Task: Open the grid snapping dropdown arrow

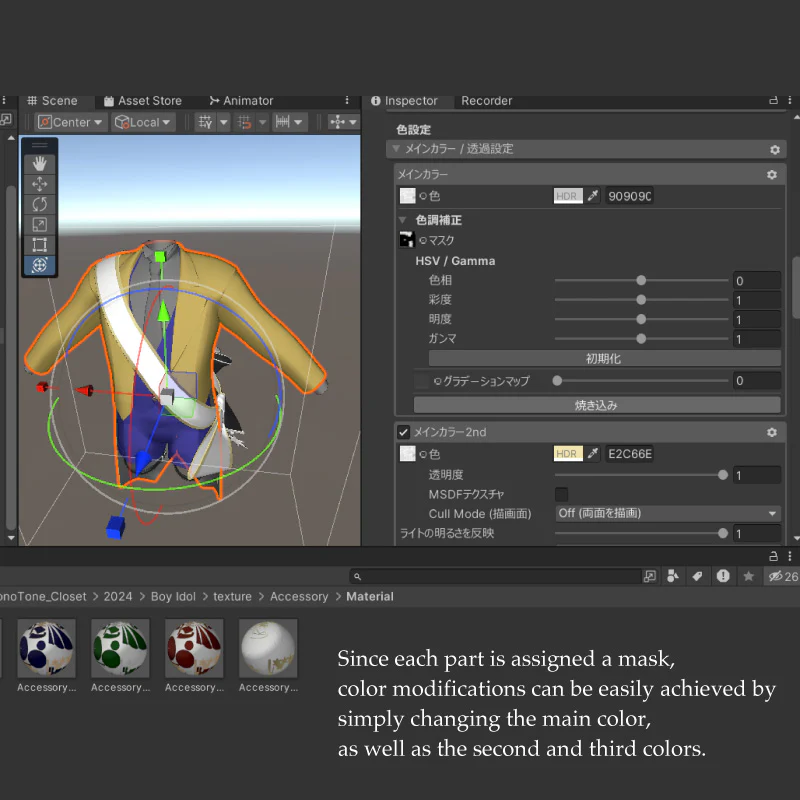Action: click(x=223, y=122)
